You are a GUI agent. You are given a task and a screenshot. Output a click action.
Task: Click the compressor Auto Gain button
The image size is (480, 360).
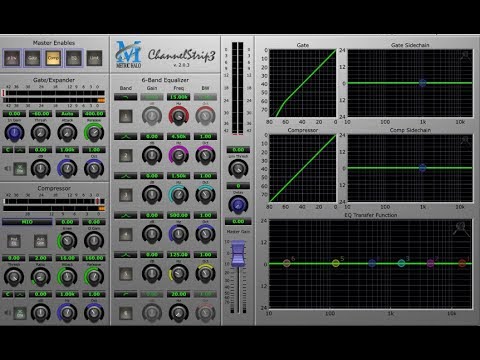40,241
